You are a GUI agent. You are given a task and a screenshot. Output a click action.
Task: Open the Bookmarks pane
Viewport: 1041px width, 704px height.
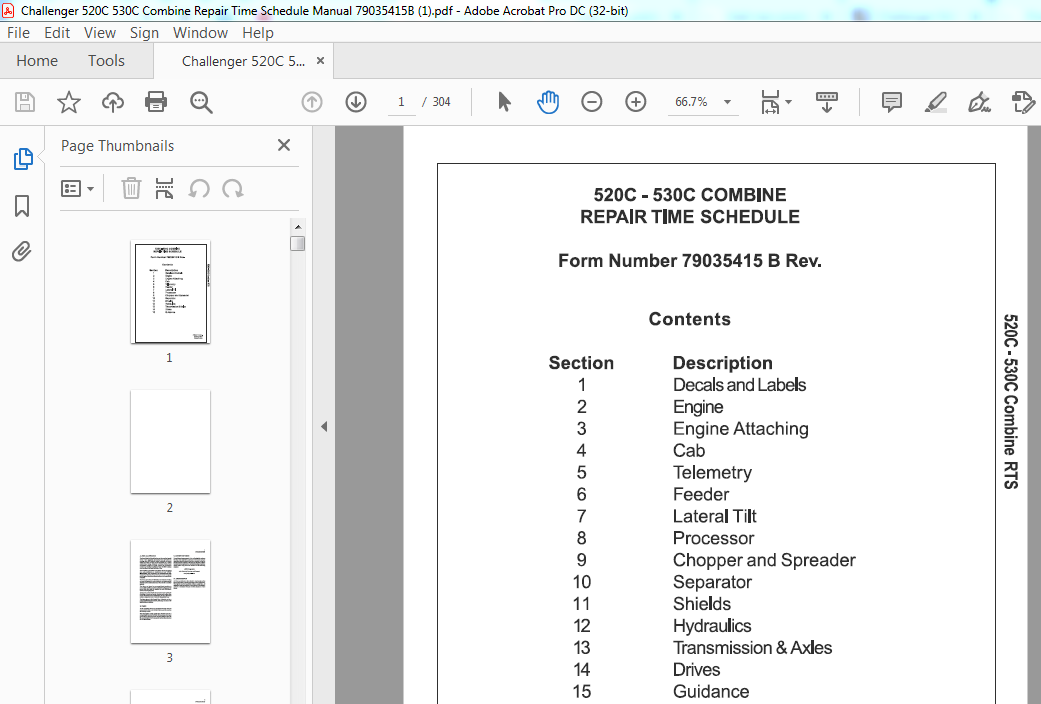[x=22, y=206]
